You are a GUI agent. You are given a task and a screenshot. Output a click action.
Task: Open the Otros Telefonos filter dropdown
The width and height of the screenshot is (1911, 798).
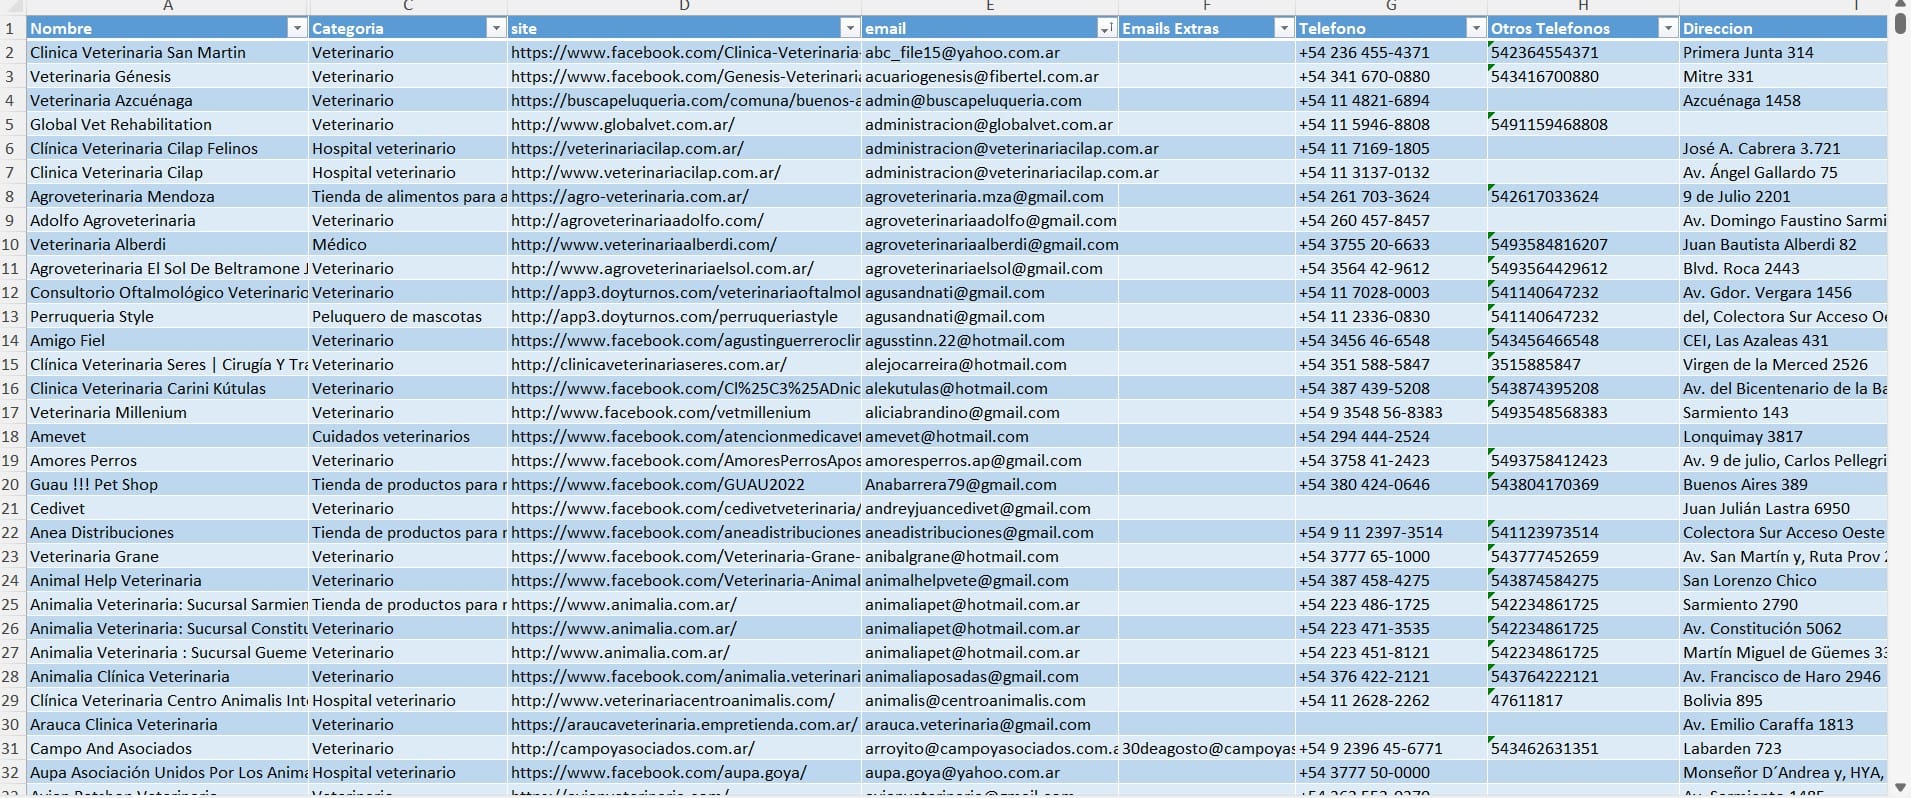[1667, 28]
